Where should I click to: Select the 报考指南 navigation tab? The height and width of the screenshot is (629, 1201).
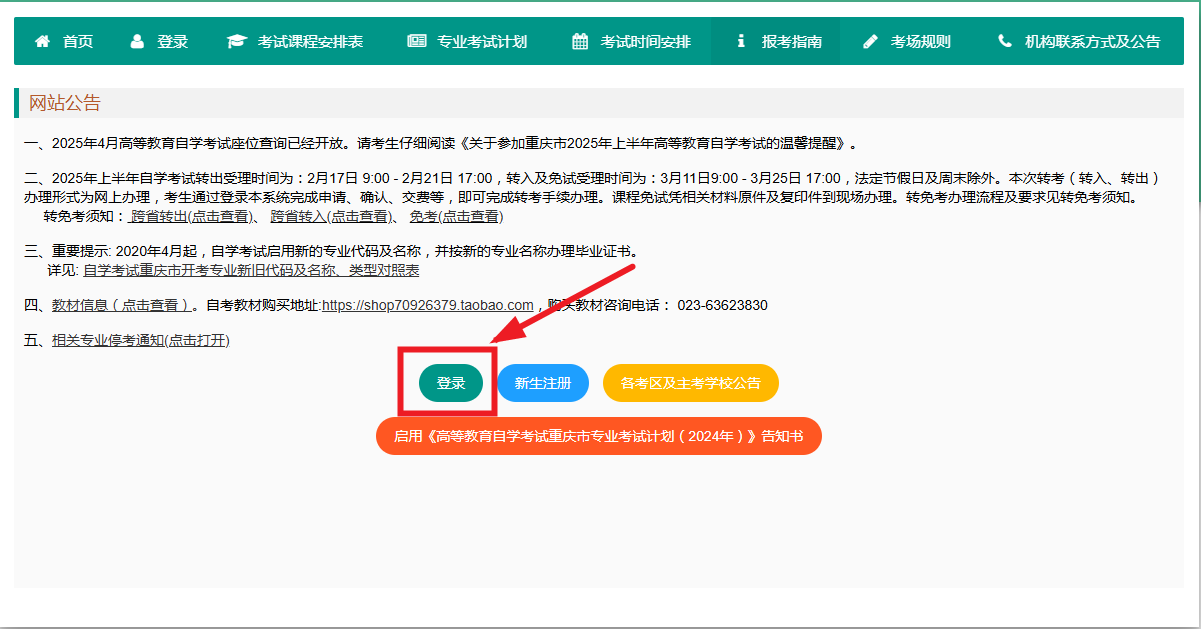[791, 42]
